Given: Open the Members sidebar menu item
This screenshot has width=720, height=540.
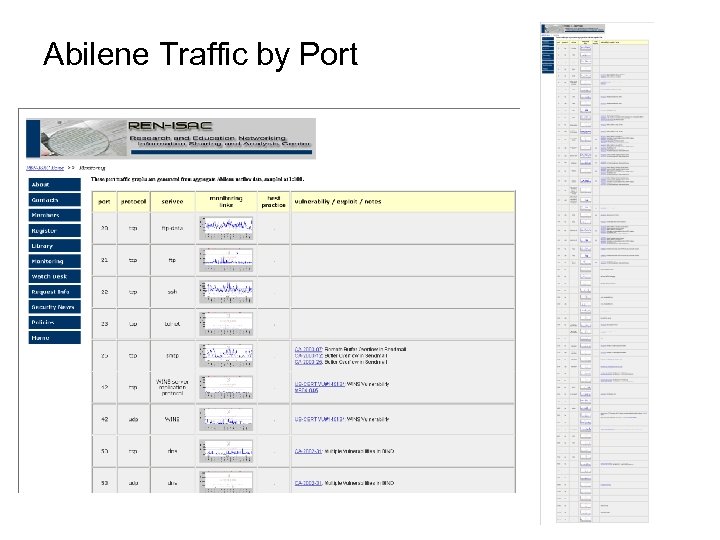Looking at the screenshot, I should [x=54, y=215].
